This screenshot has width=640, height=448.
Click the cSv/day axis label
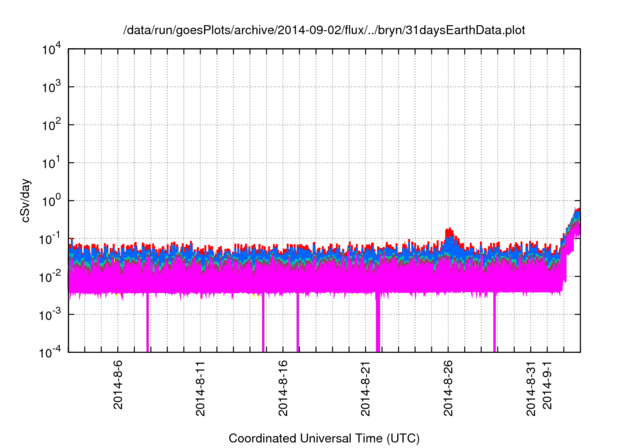coord(26,200)
